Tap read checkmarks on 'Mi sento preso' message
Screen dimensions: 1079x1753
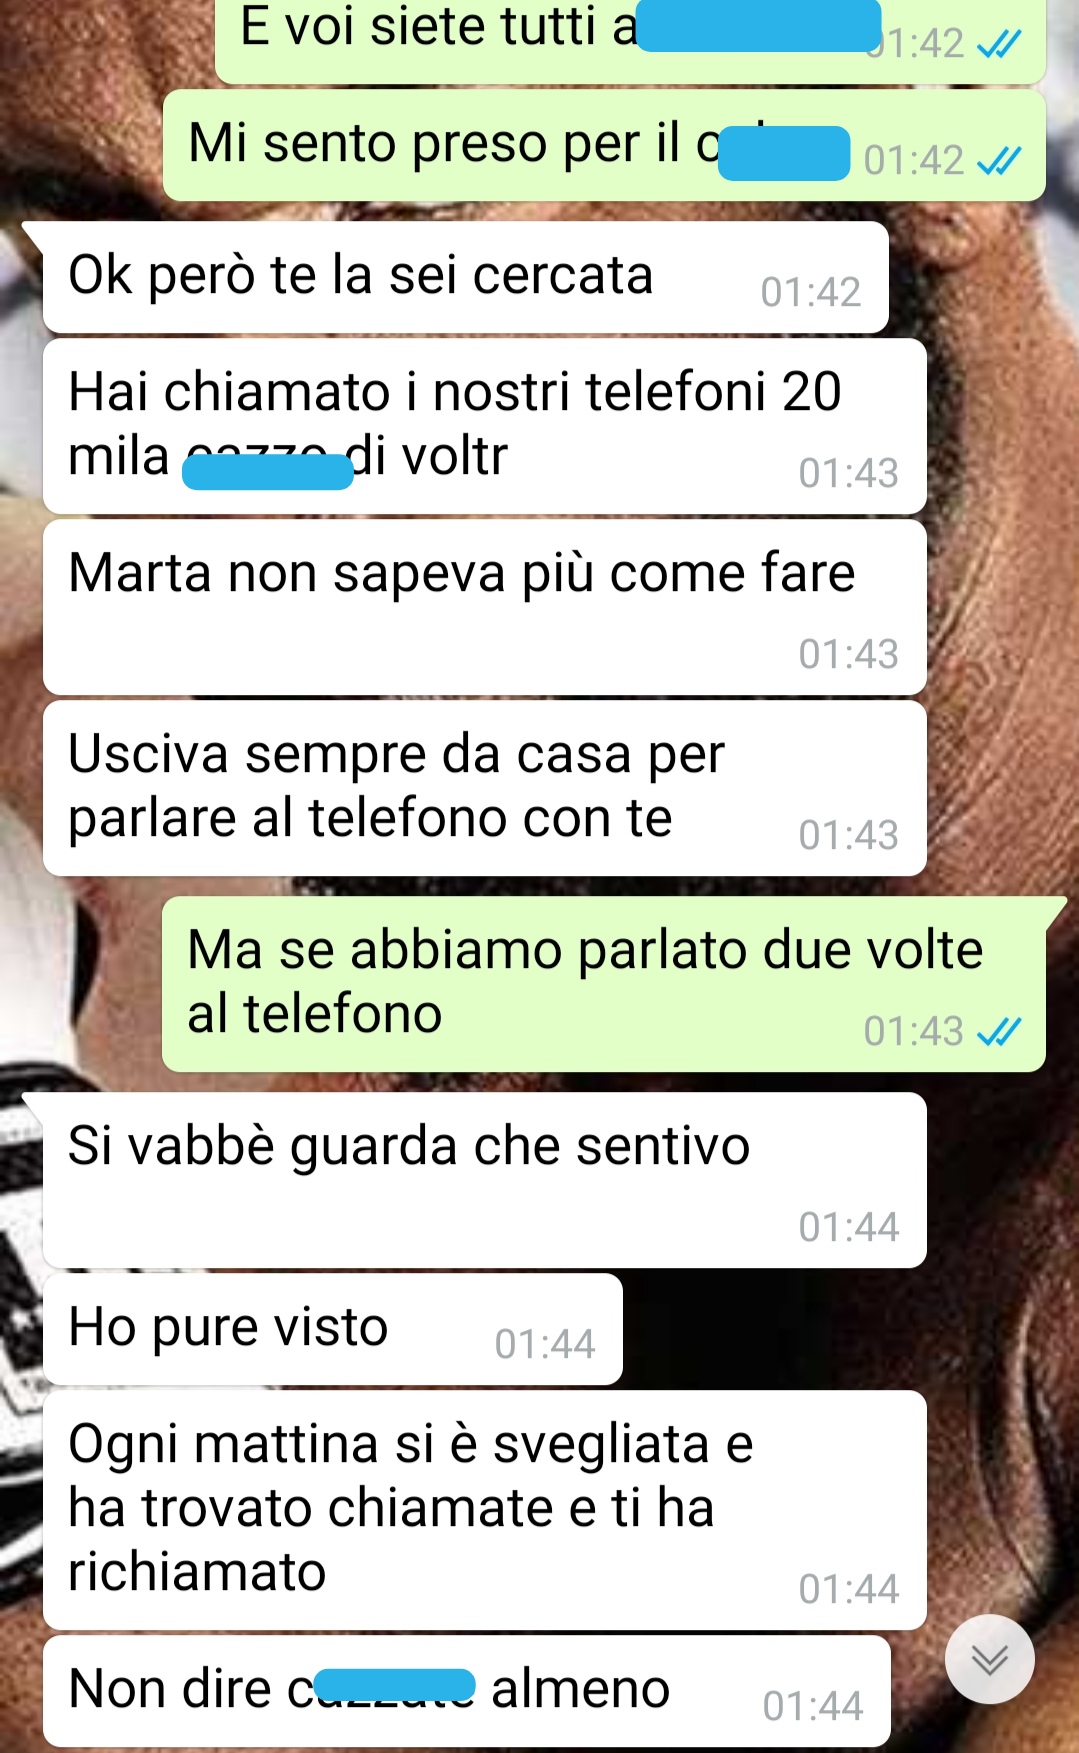pos(999,160)
